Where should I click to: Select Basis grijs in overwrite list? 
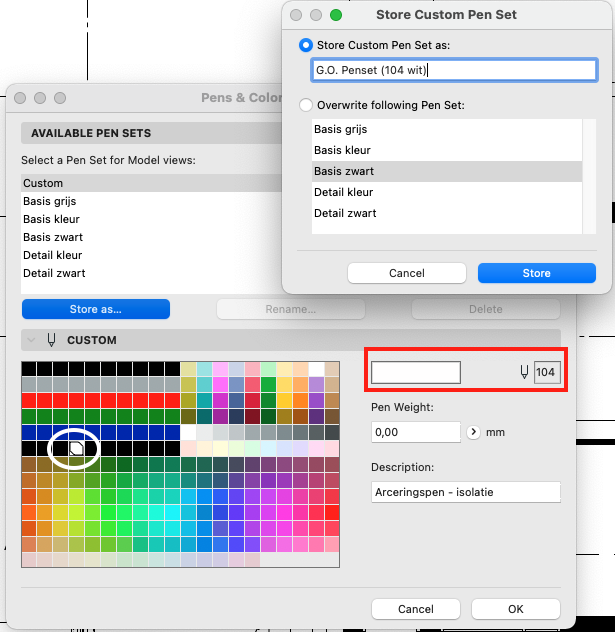pos(447,129)
